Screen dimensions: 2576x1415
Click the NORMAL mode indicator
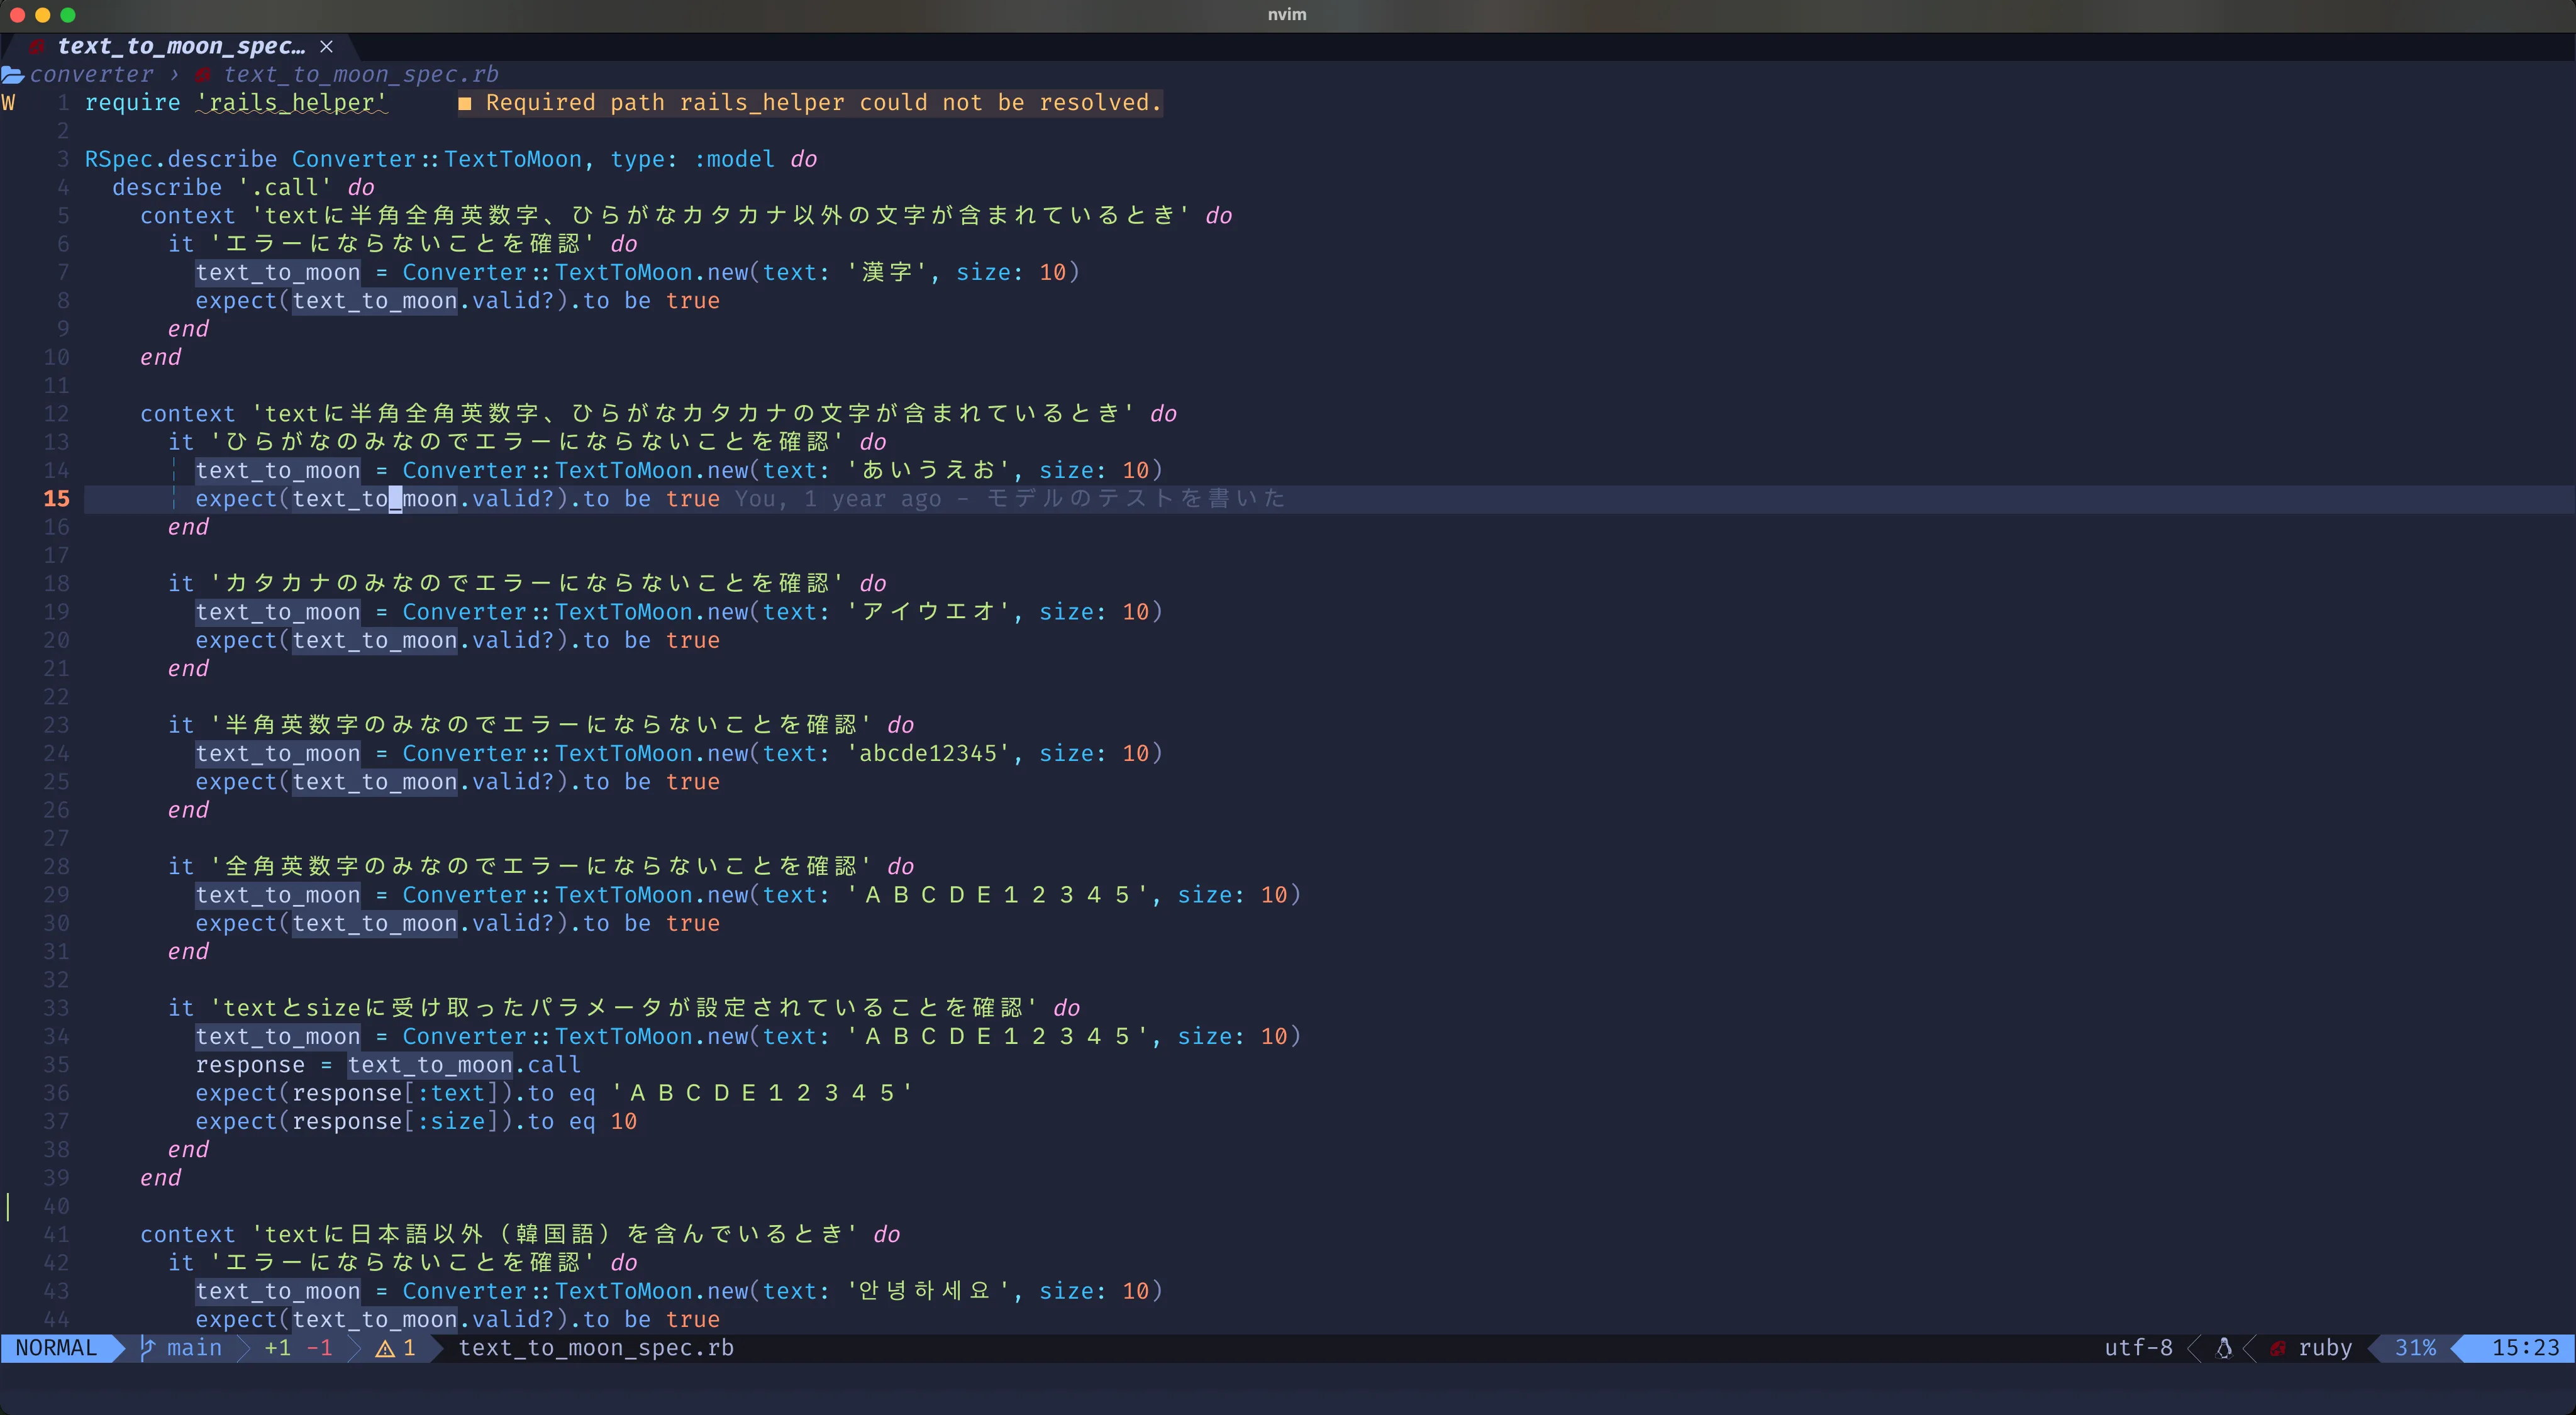click(56, 1348)
